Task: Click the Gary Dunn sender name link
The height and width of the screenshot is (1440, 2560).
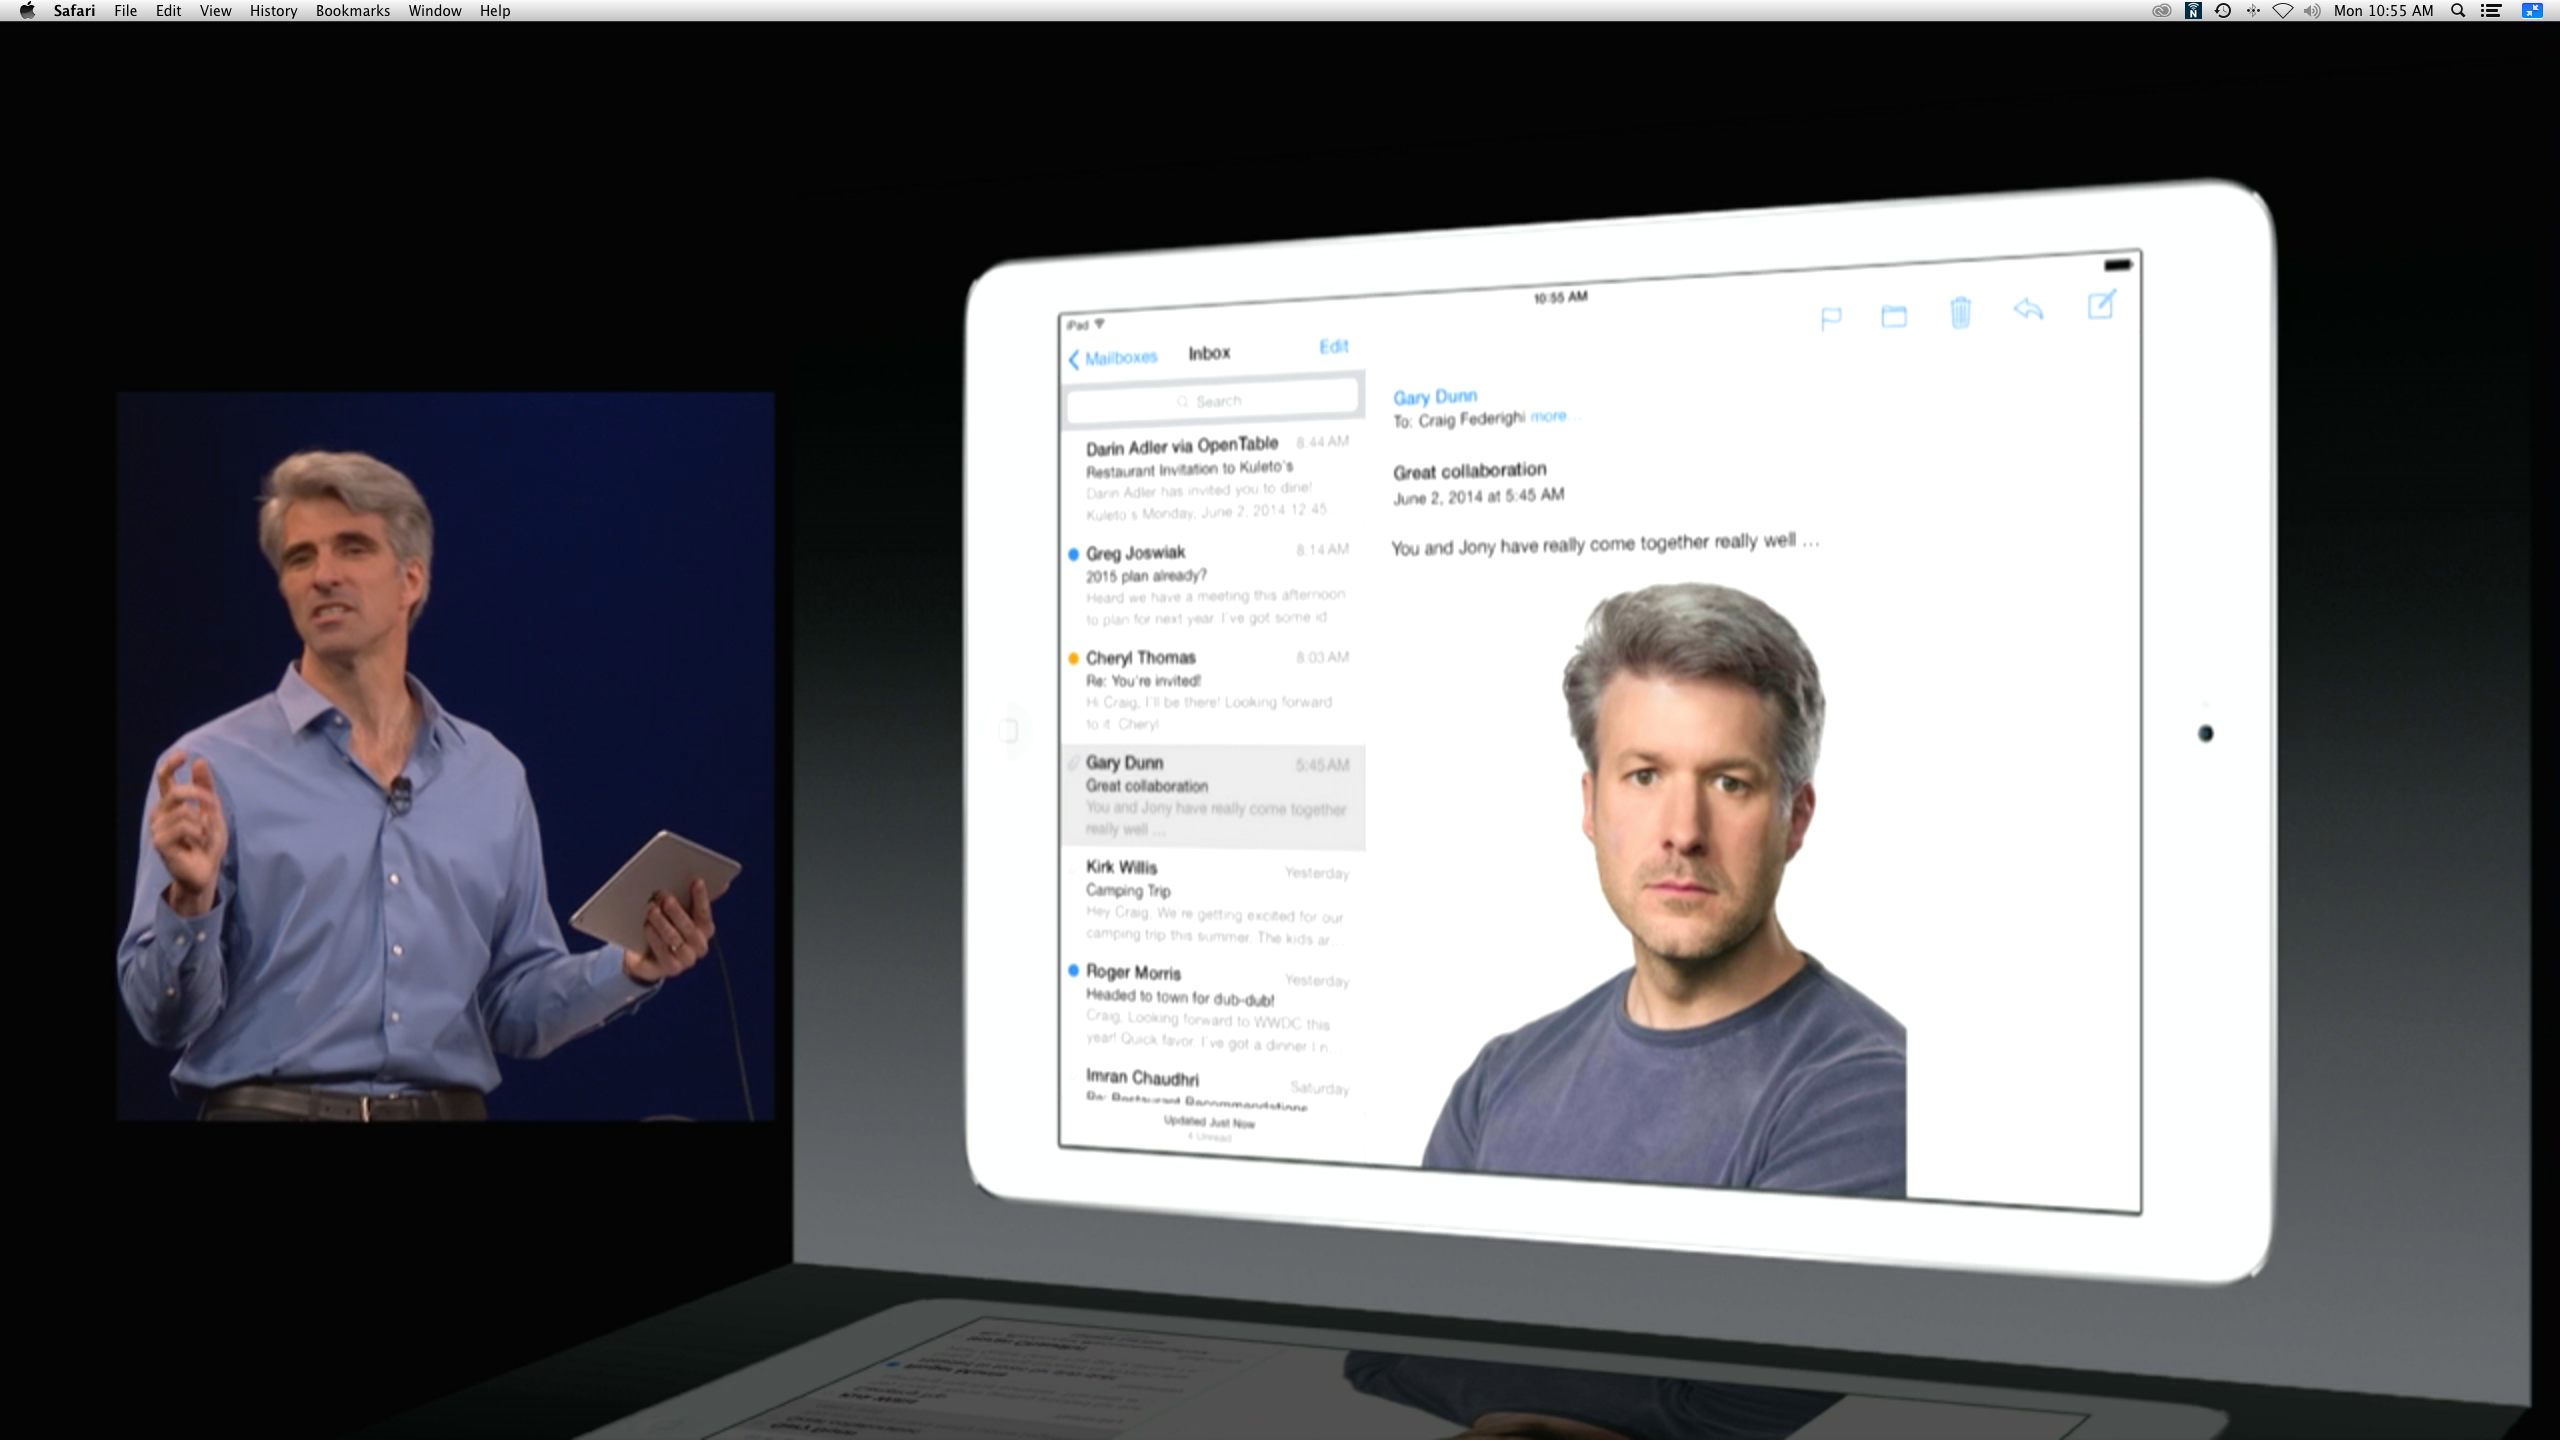Action: tap(1434, 397)
